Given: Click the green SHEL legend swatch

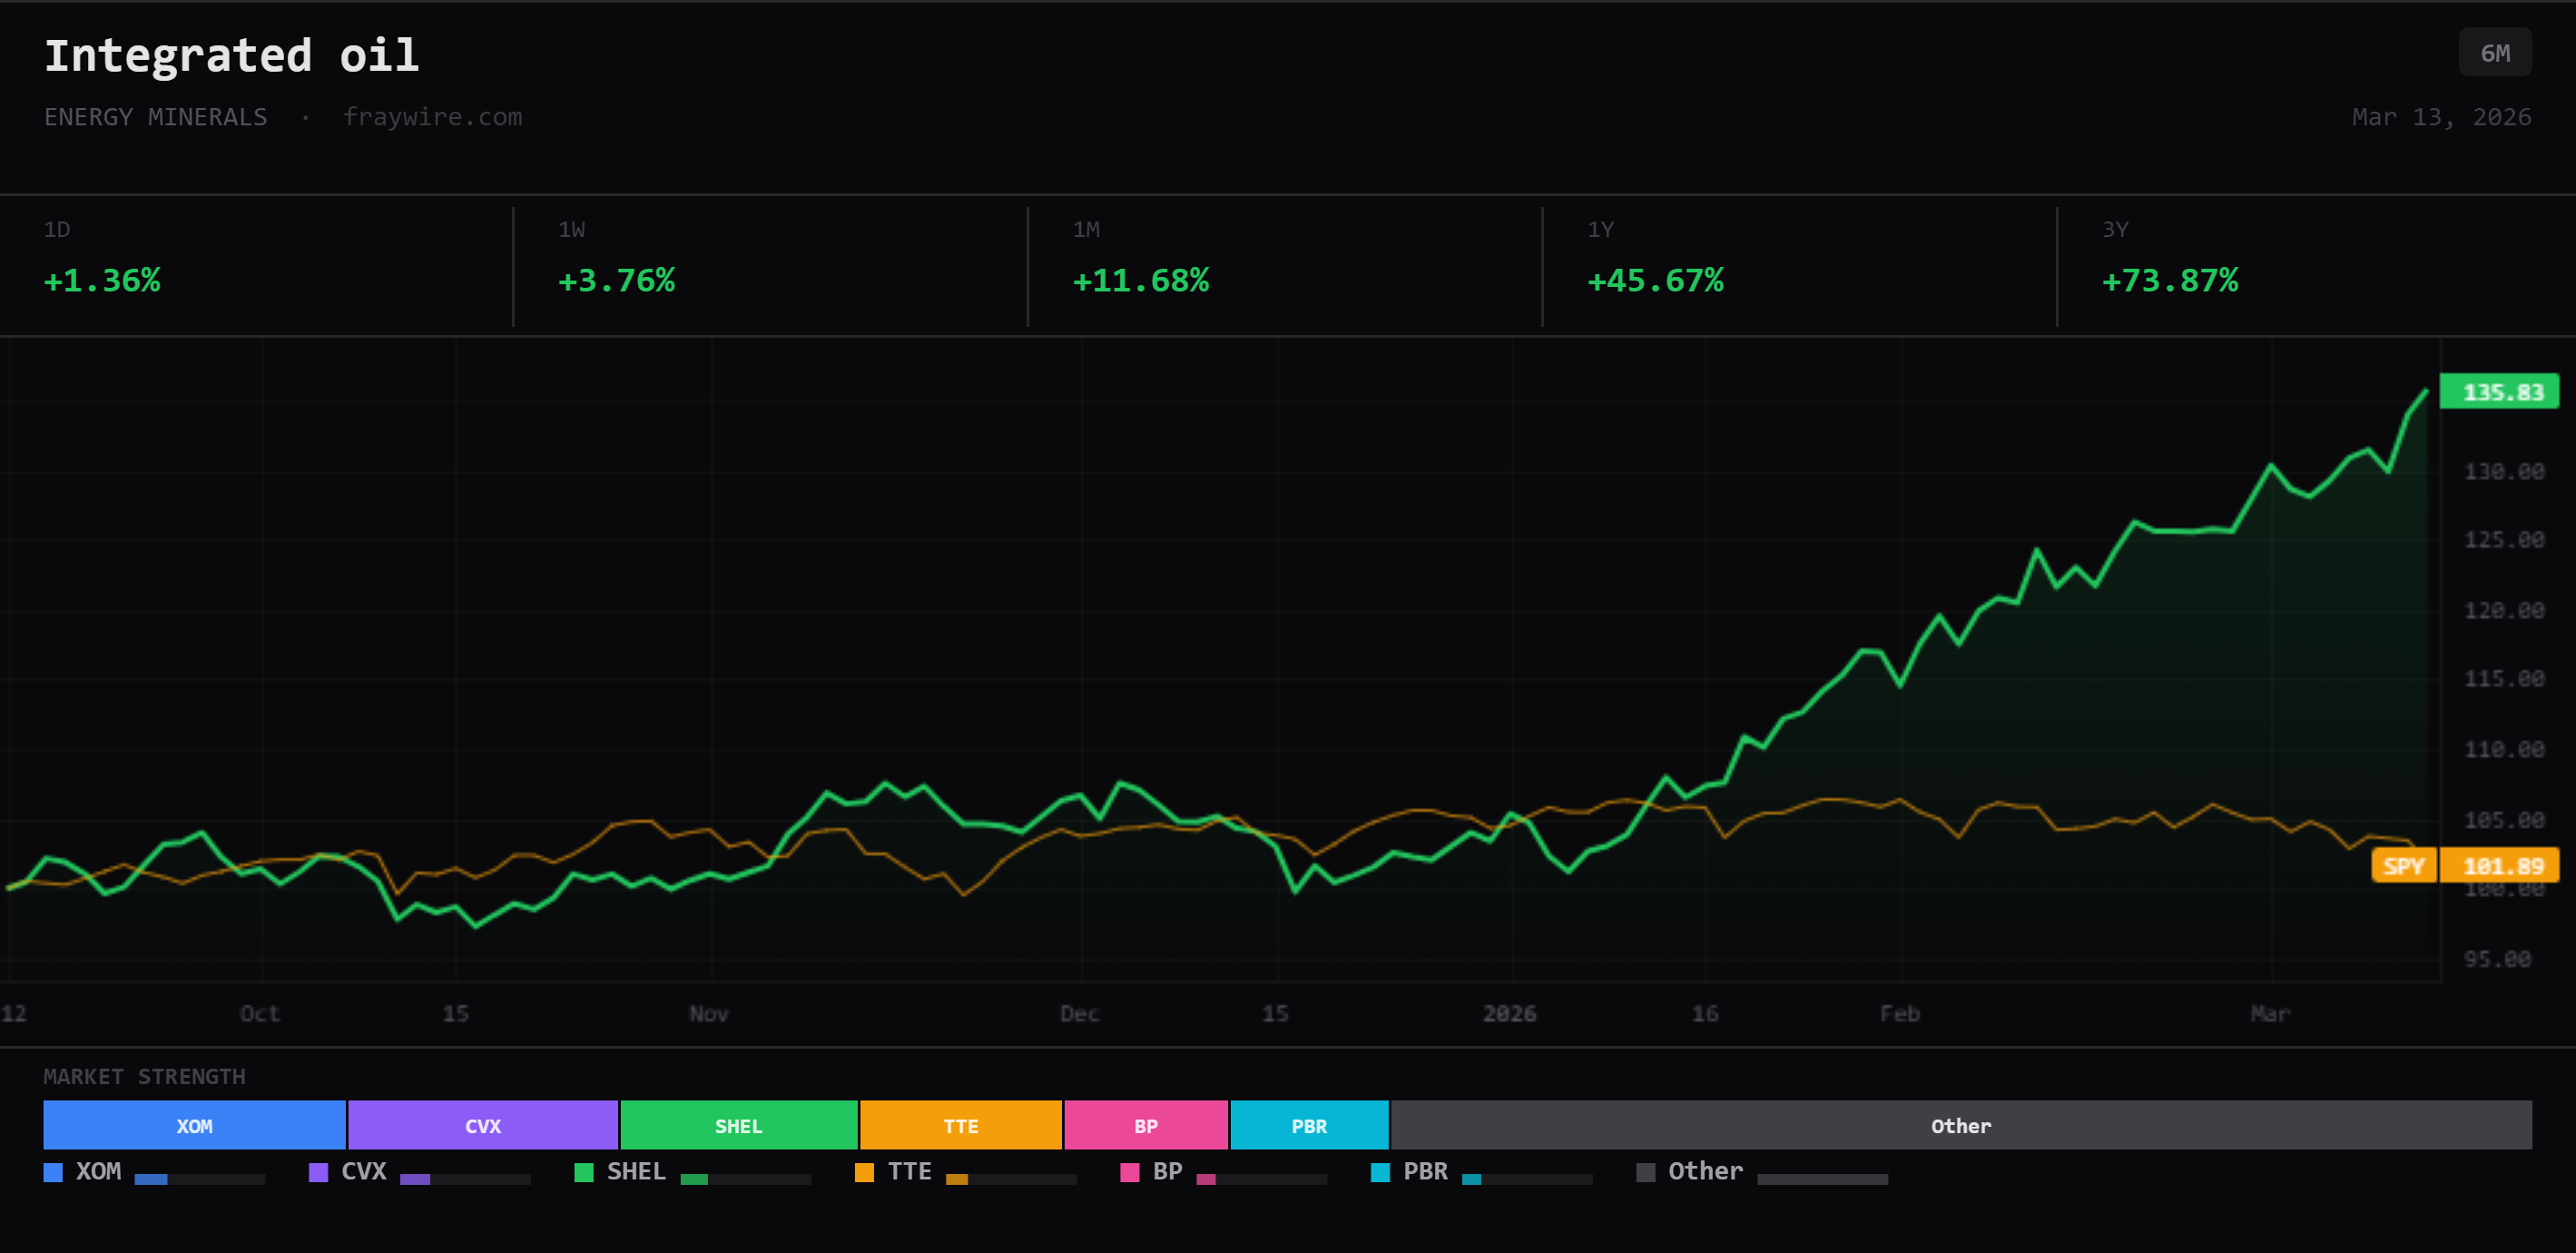Looking at the screenshot, I should 584,1172.
